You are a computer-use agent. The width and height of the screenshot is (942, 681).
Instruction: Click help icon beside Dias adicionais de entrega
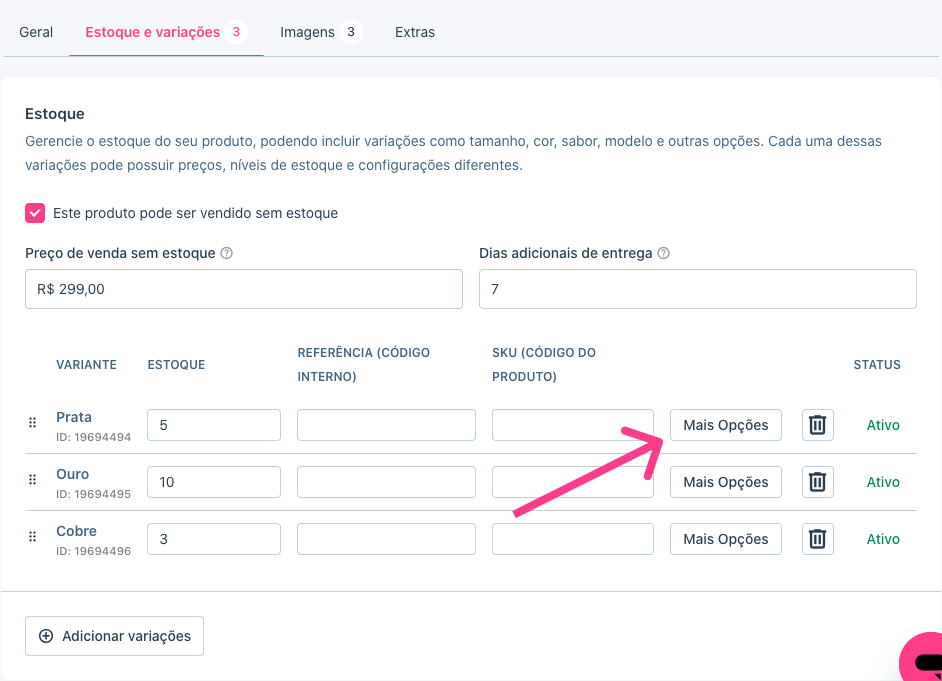coord(663,253)
